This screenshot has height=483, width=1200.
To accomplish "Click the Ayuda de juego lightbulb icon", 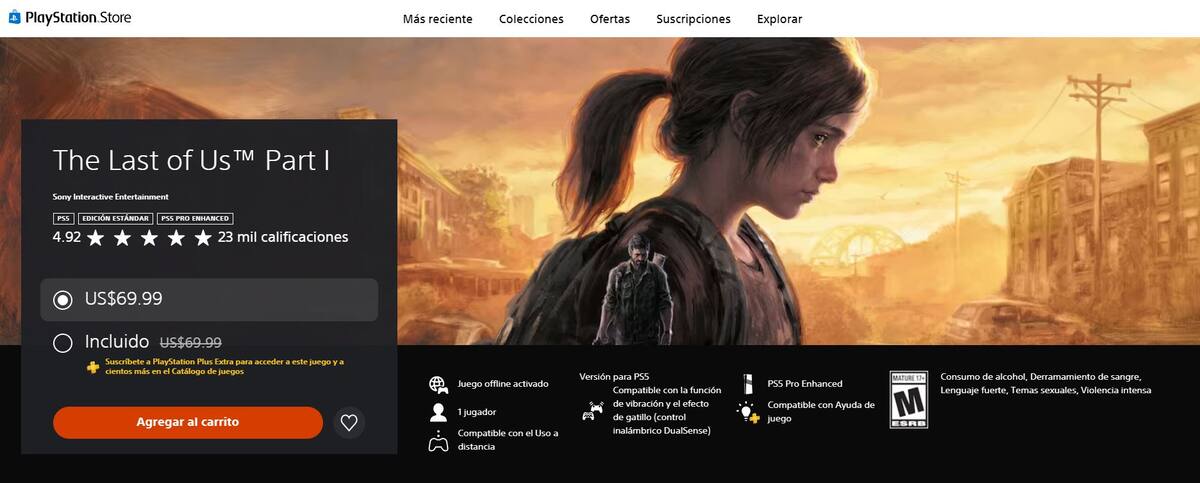I will [x=748, y=412].
